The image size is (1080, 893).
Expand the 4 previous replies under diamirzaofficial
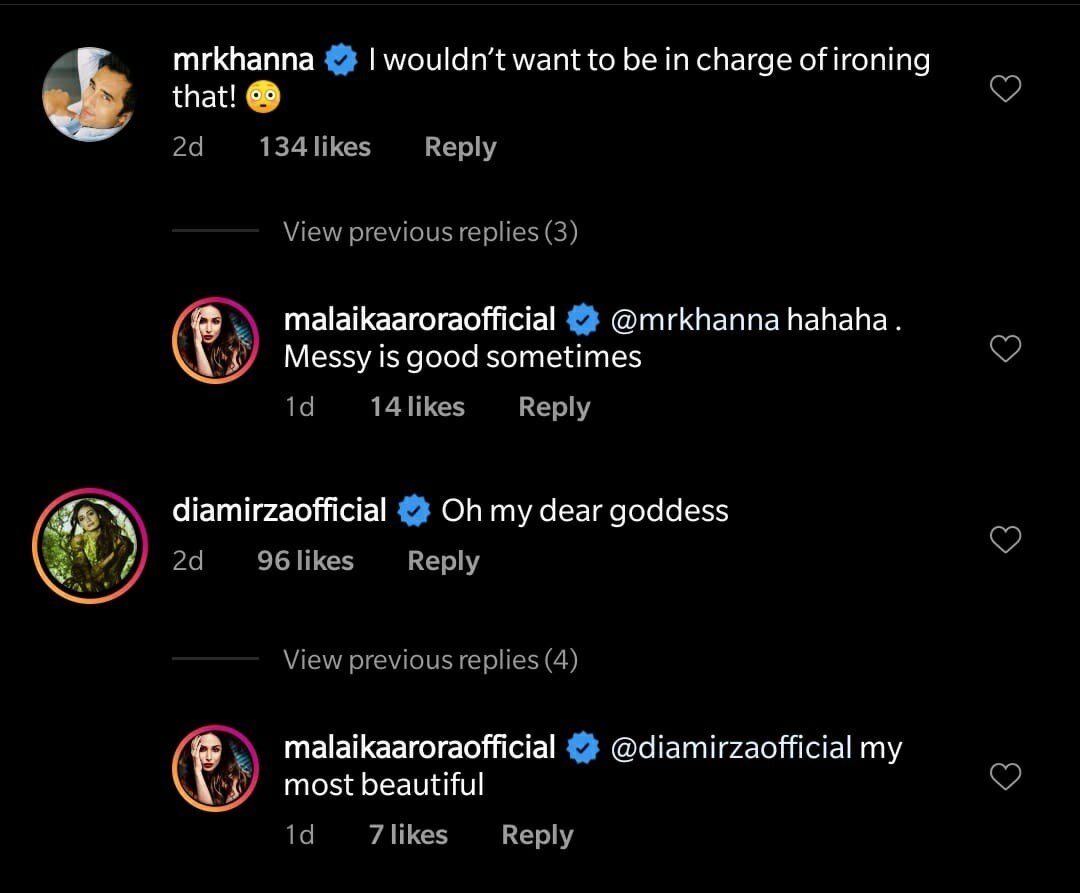[430, 660]
